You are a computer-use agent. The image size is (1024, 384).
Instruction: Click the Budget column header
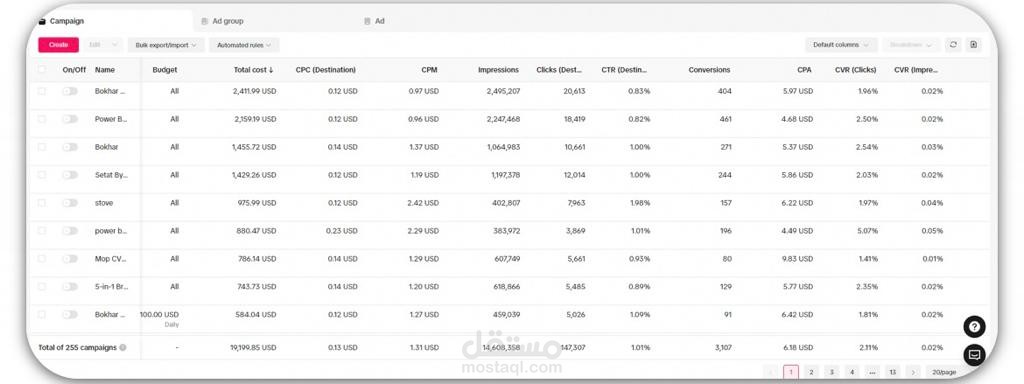tap(165, 70)
